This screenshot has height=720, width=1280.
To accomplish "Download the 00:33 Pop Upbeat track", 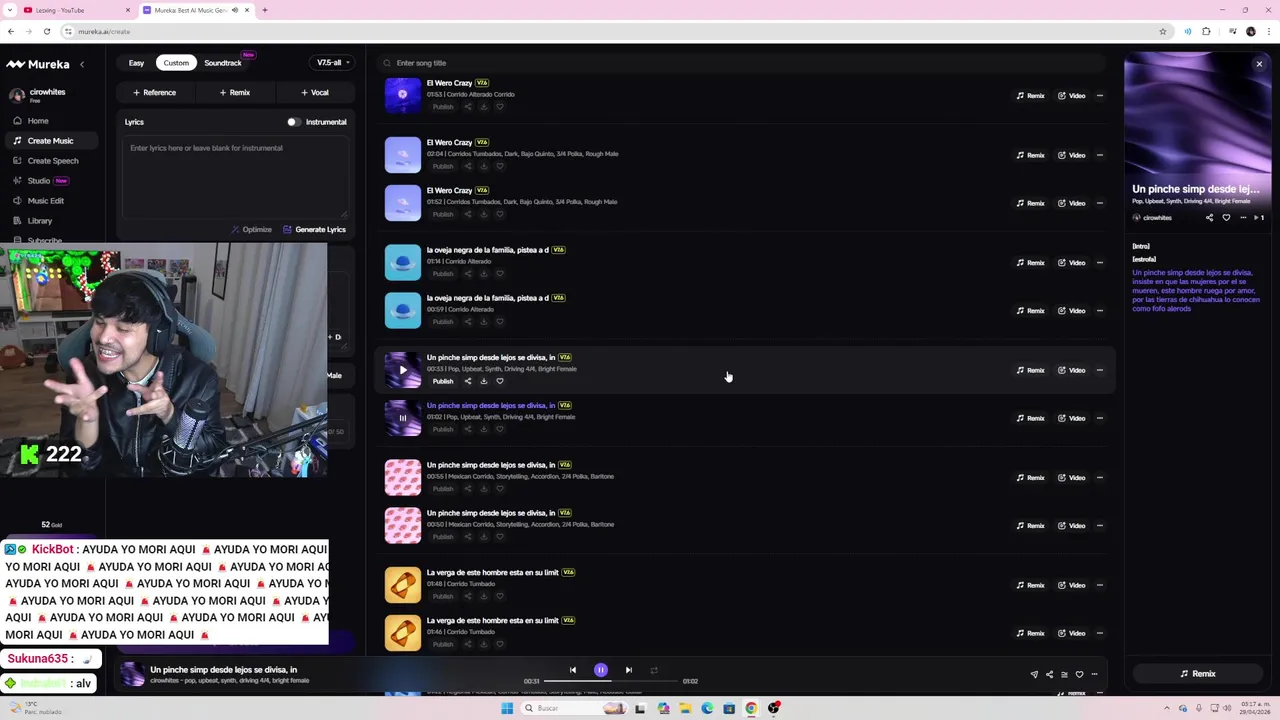I will [x=483, y=381].
